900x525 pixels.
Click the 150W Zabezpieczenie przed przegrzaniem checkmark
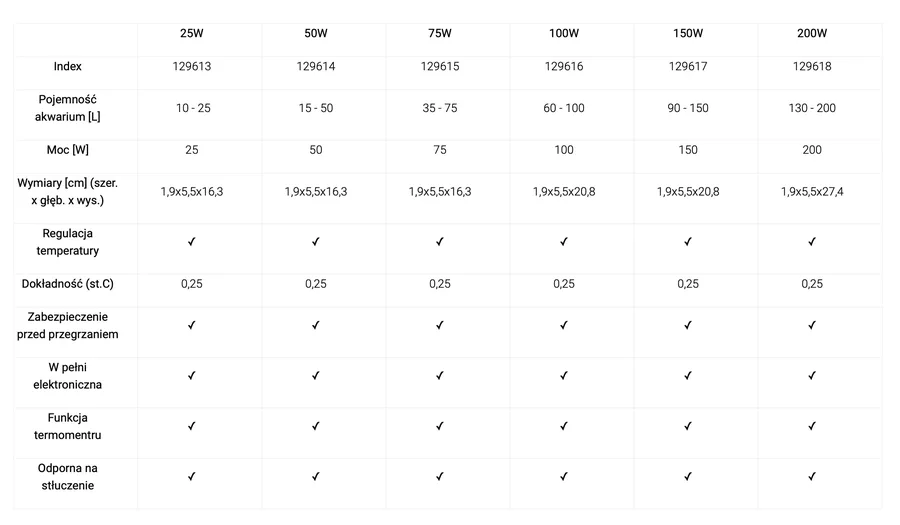(x=688, y=325)
